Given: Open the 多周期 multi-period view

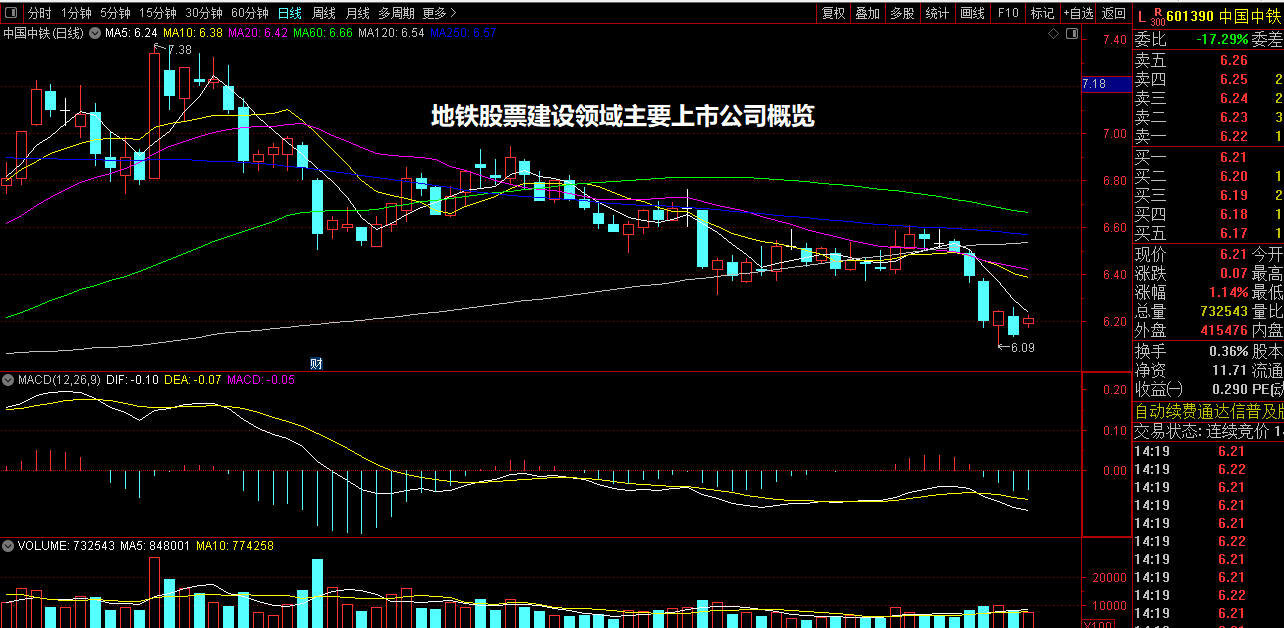Looking at the screenshot, I should 396,13.
